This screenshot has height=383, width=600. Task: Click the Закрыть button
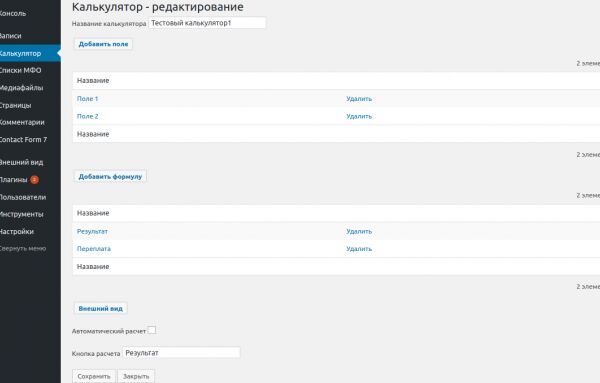(x=136, y=376)
